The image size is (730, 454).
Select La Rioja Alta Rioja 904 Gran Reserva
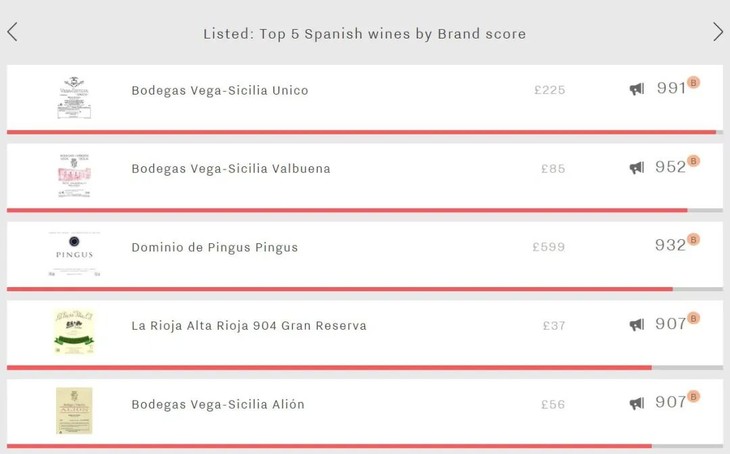click(249, 325)
